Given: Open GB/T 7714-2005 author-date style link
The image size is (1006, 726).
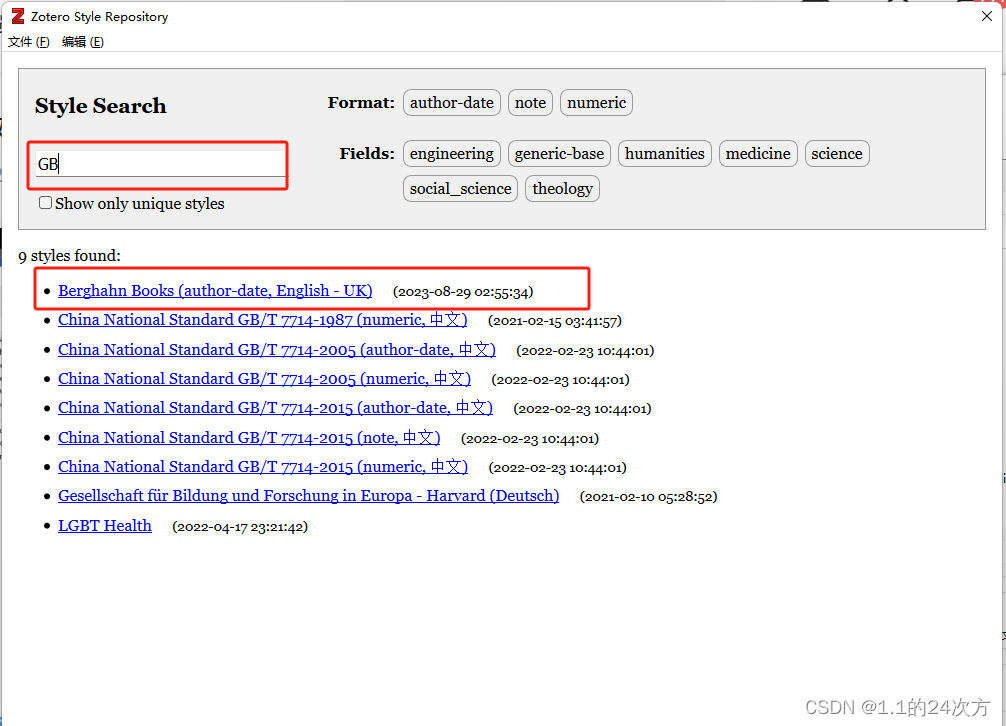Looking at the screenshot, I should [x=277, y=350].
